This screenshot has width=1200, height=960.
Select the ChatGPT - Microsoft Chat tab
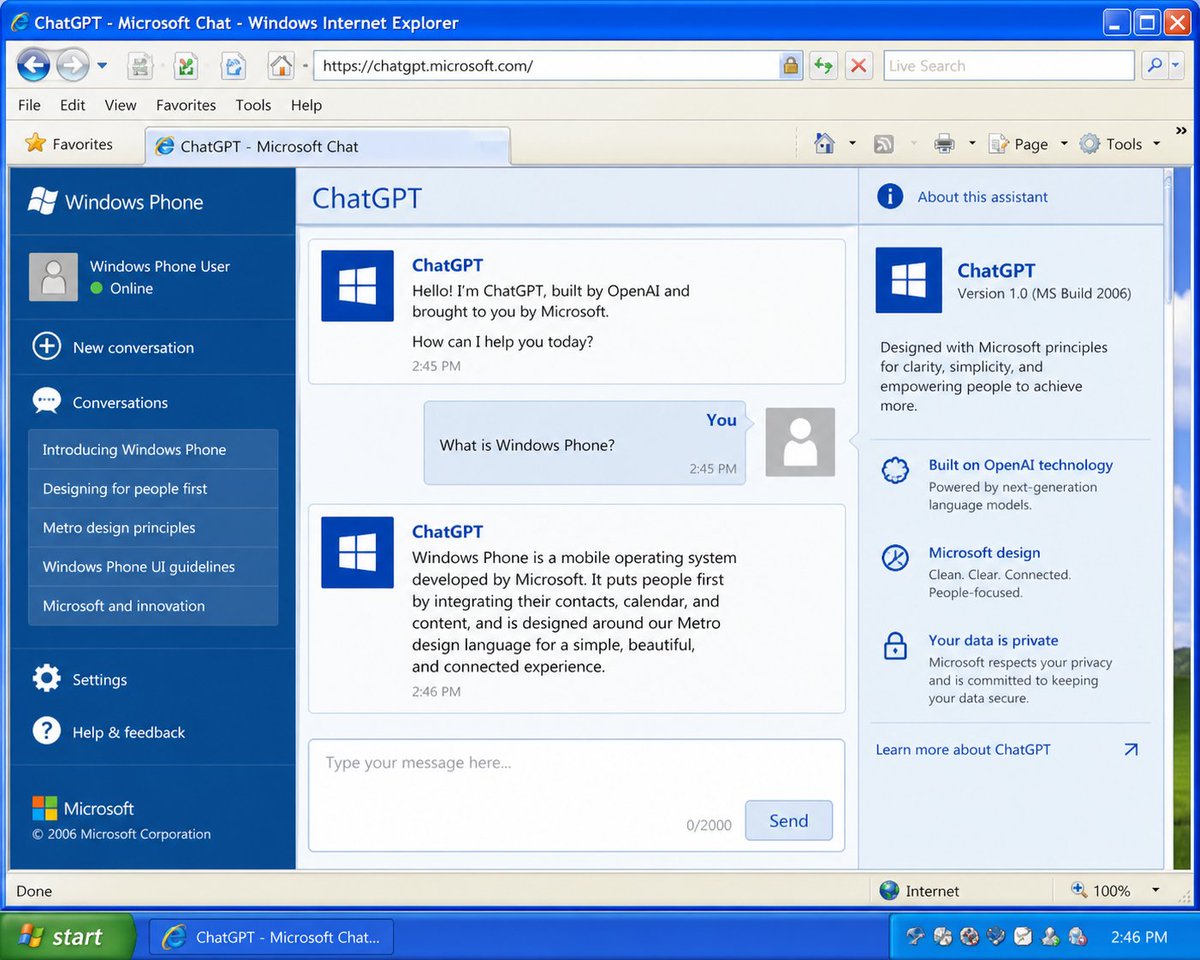(x=327, y=146)
